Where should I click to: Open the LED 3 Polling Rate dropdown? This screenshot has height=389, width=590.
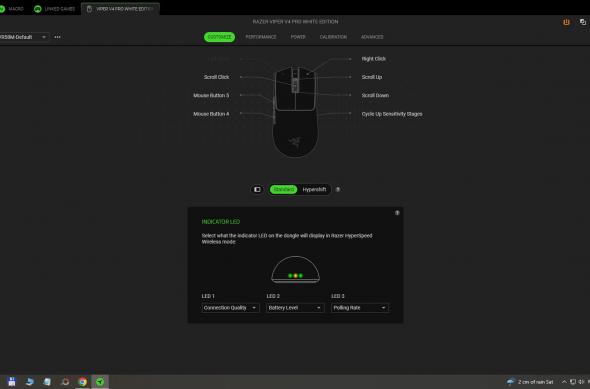point(360,308)
